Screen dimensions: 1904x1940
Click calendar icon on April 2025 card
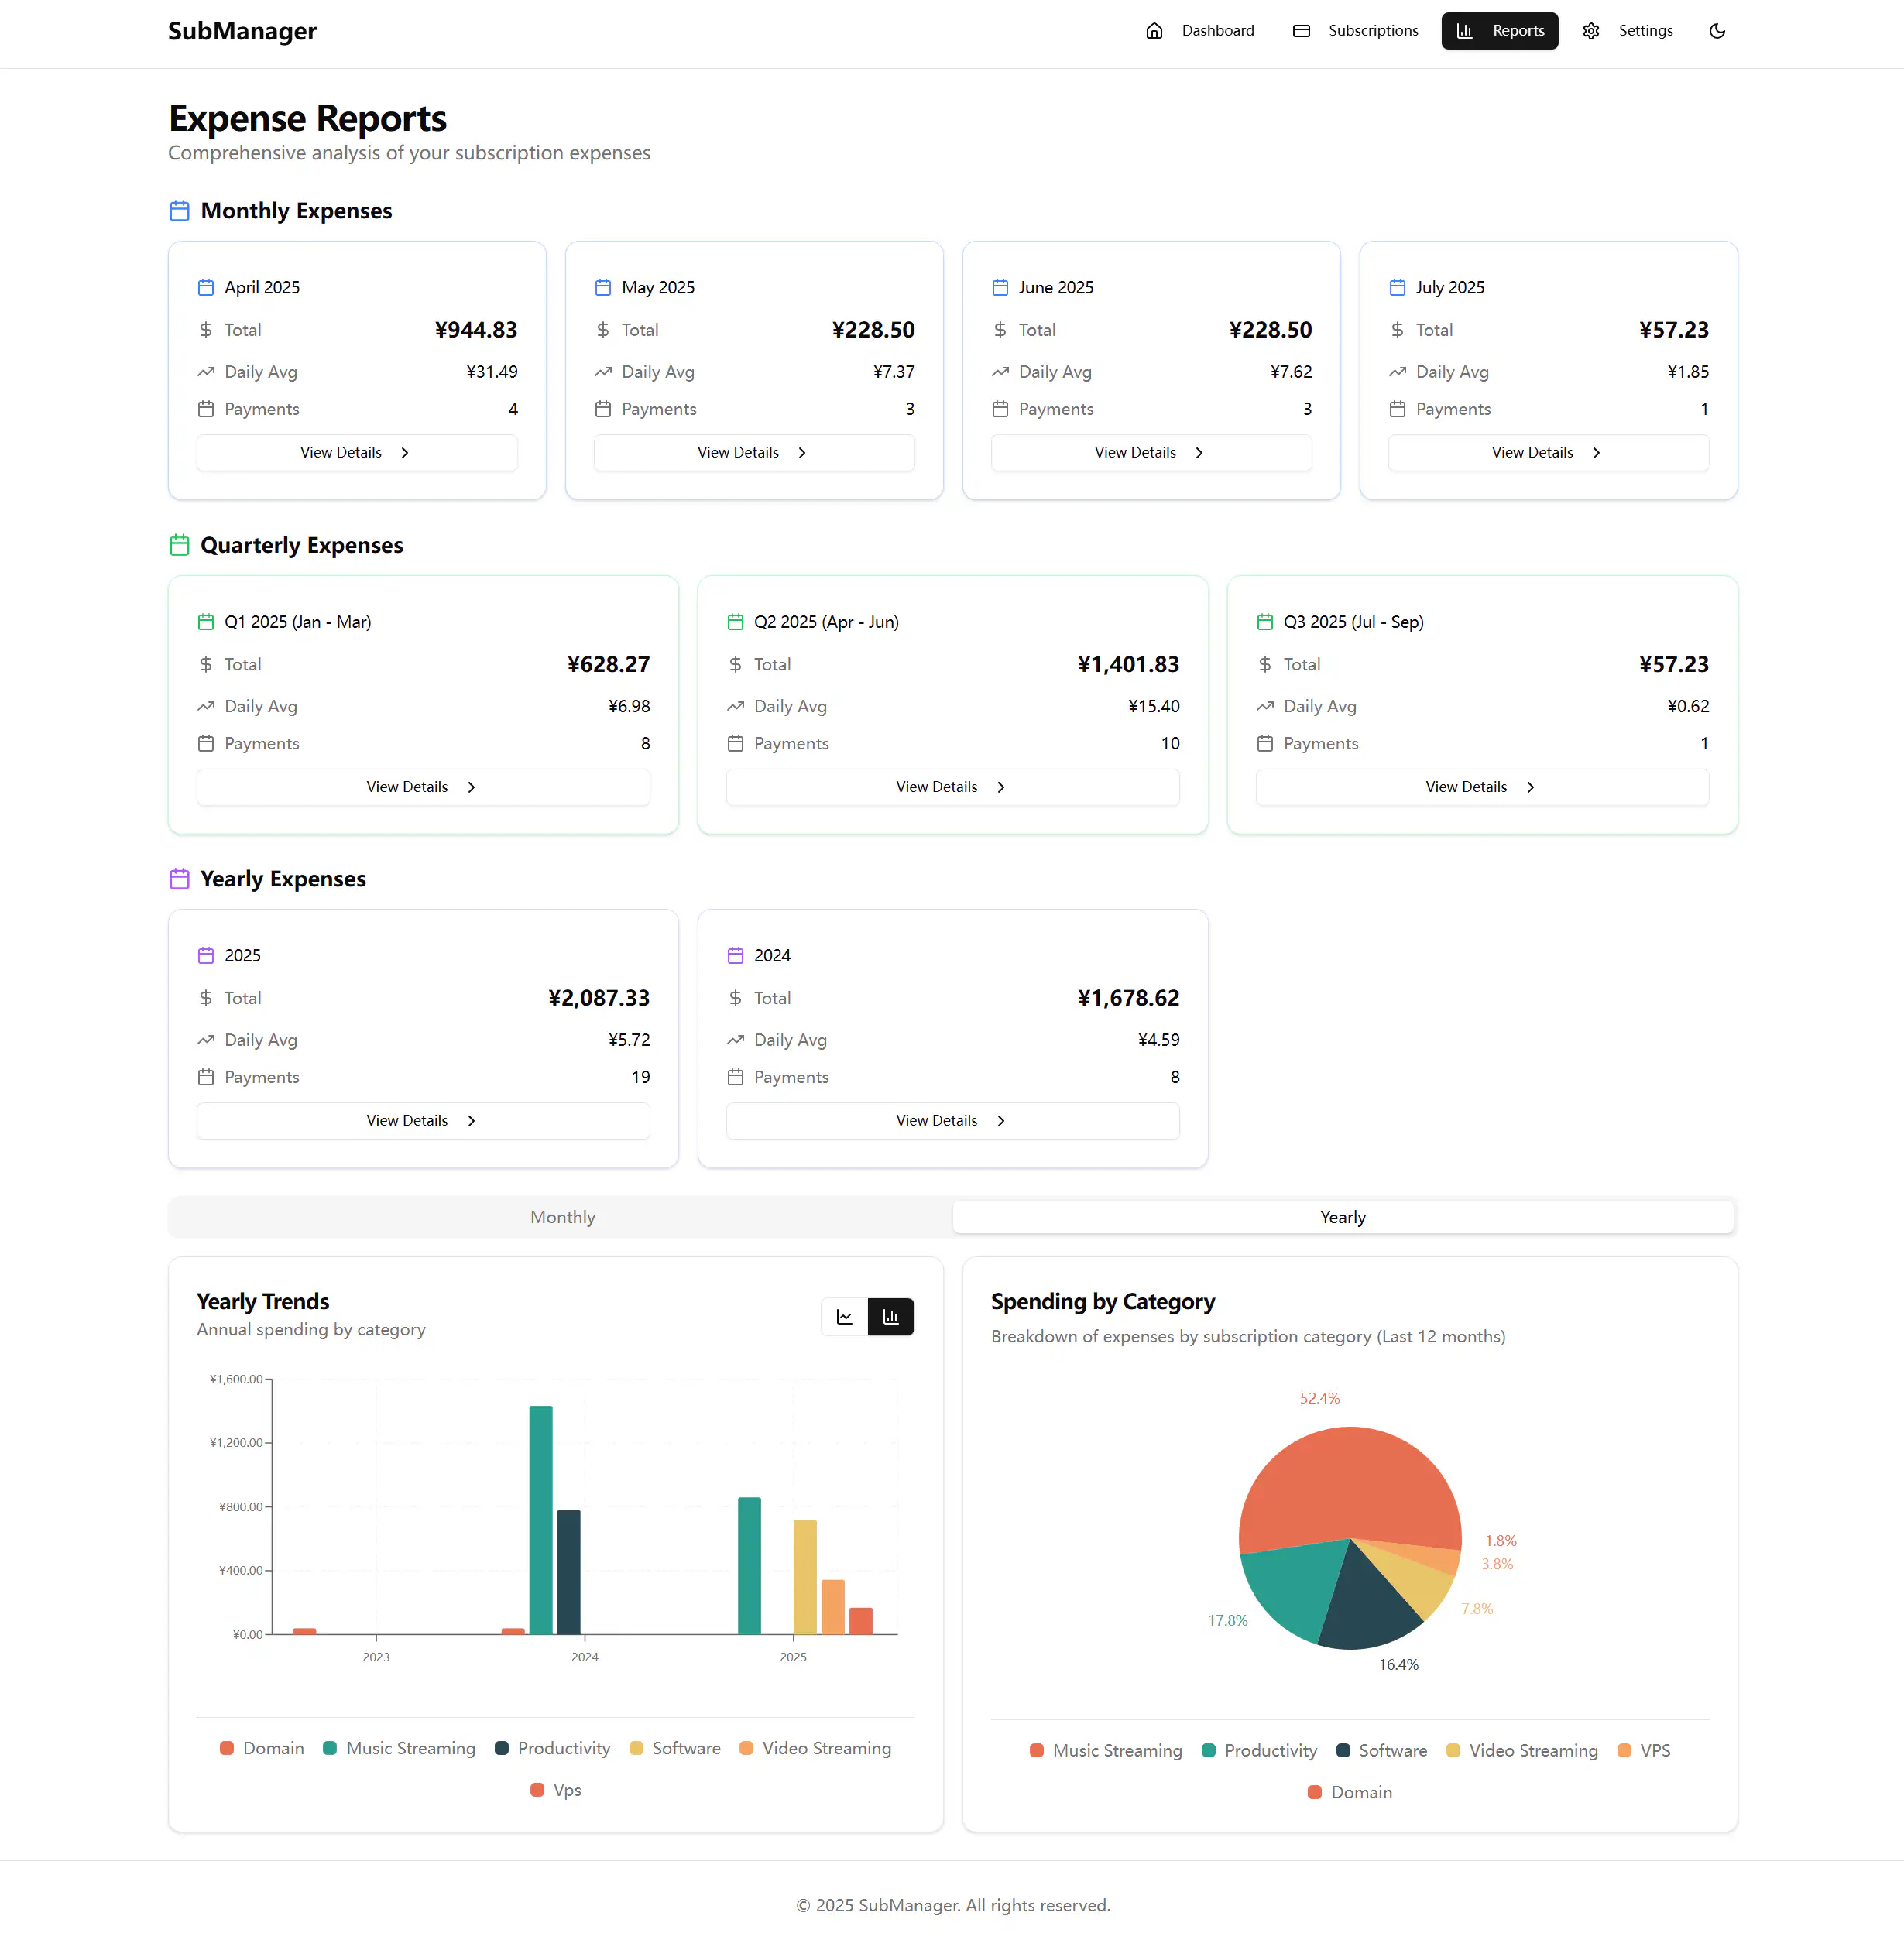206,288
